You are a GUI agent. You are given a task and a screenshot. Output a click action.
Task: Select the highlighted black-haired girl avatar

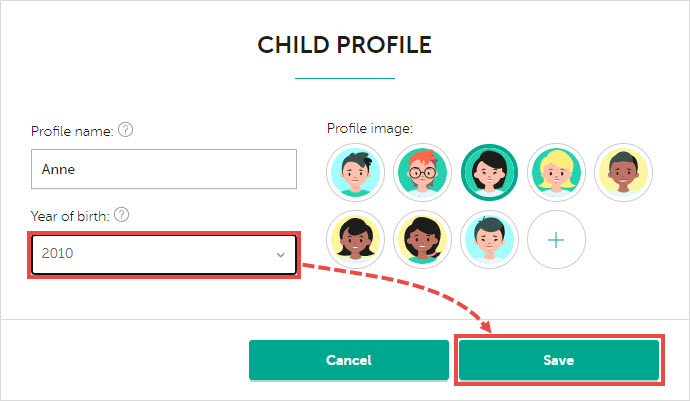pos(489,173)
